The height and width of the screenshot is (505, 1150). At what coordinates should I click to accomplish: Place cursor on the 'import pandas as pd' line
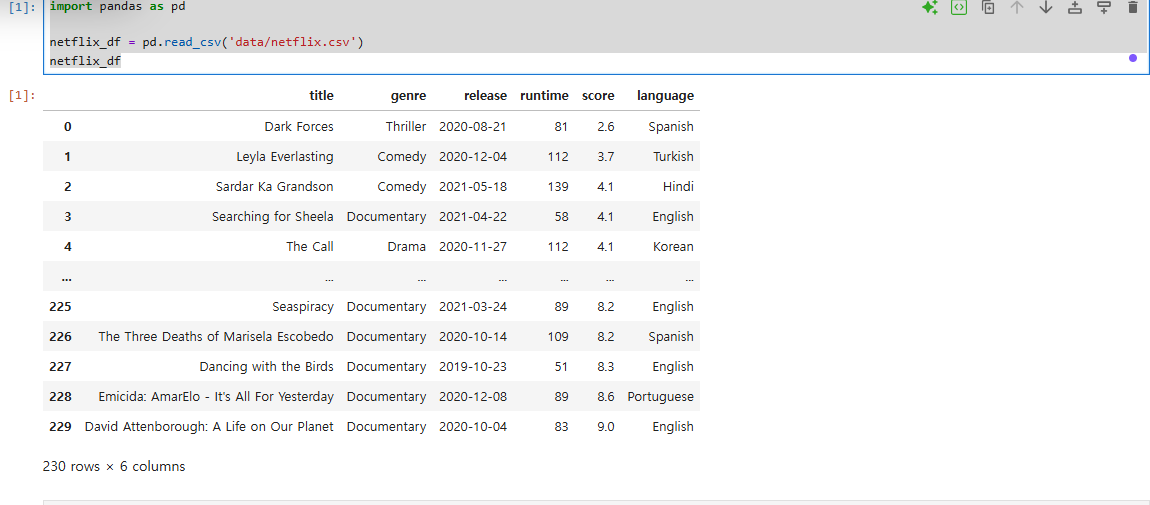pos(117,6)
